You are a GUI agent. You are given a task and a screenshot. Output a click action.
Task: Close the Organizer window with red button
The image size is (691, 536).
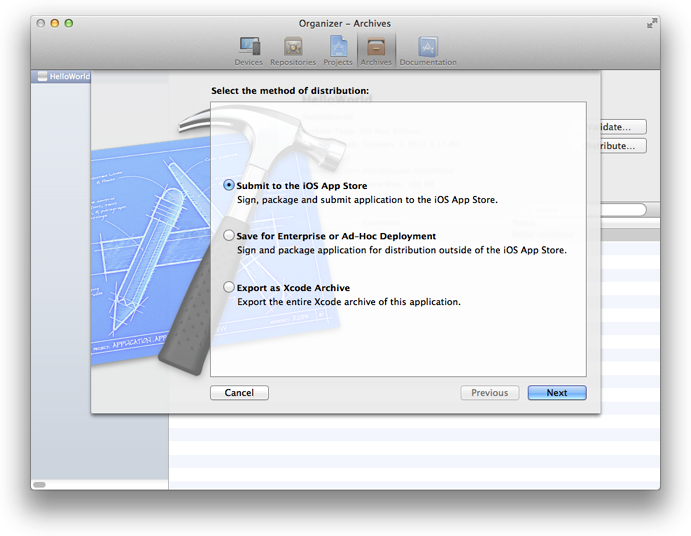41,23
